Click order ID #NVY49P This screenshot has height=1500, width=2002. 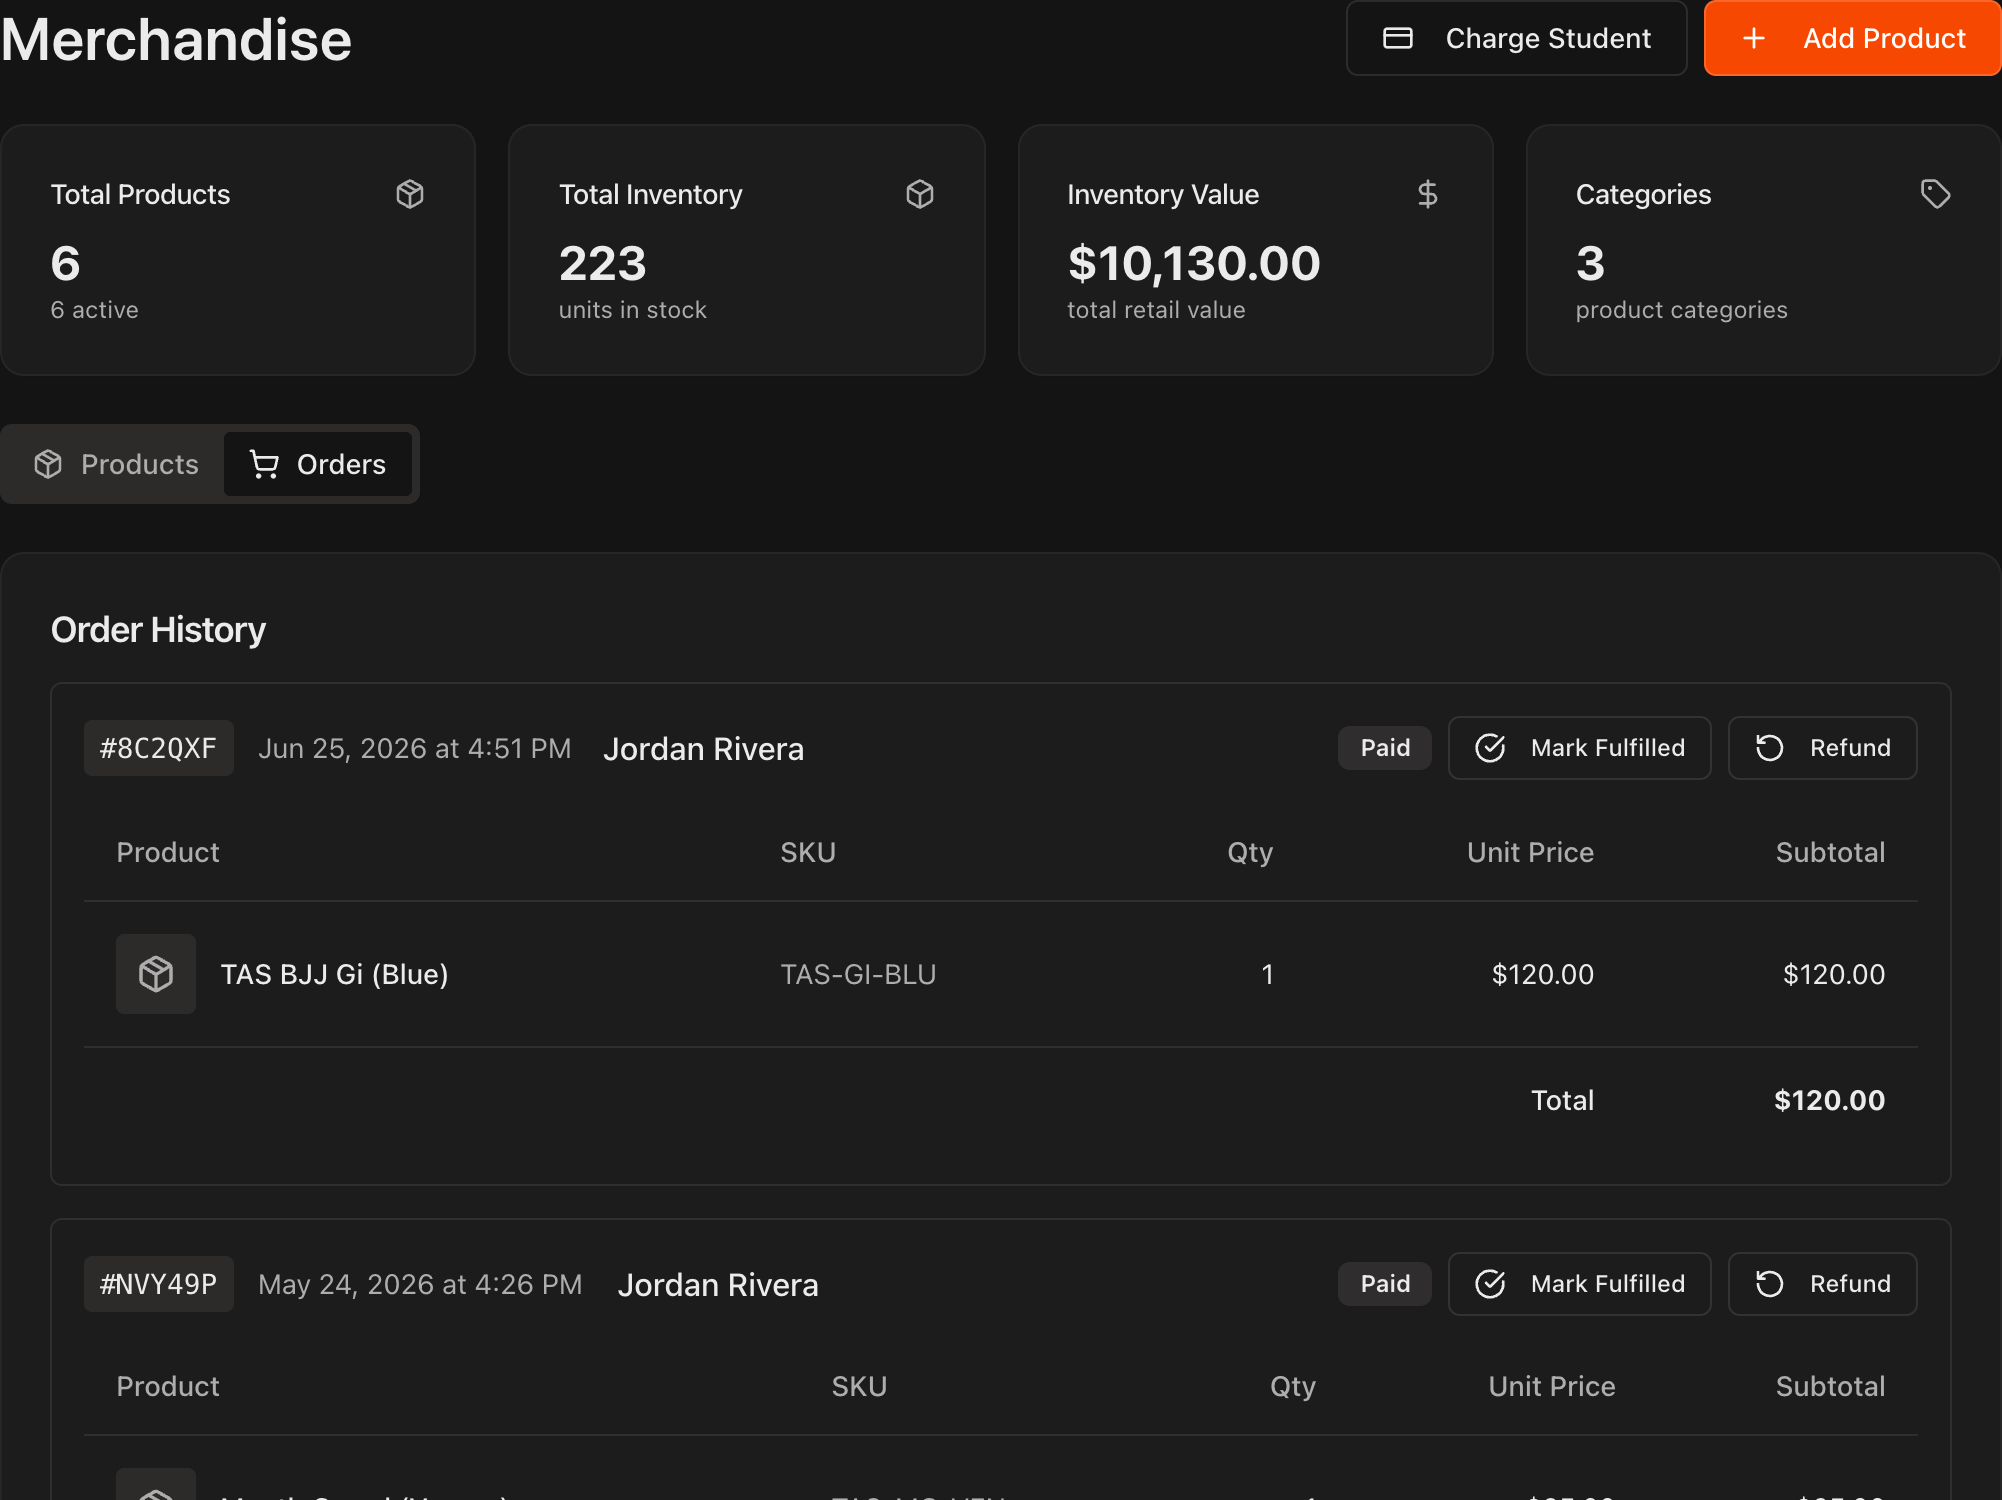[159, 1284]
